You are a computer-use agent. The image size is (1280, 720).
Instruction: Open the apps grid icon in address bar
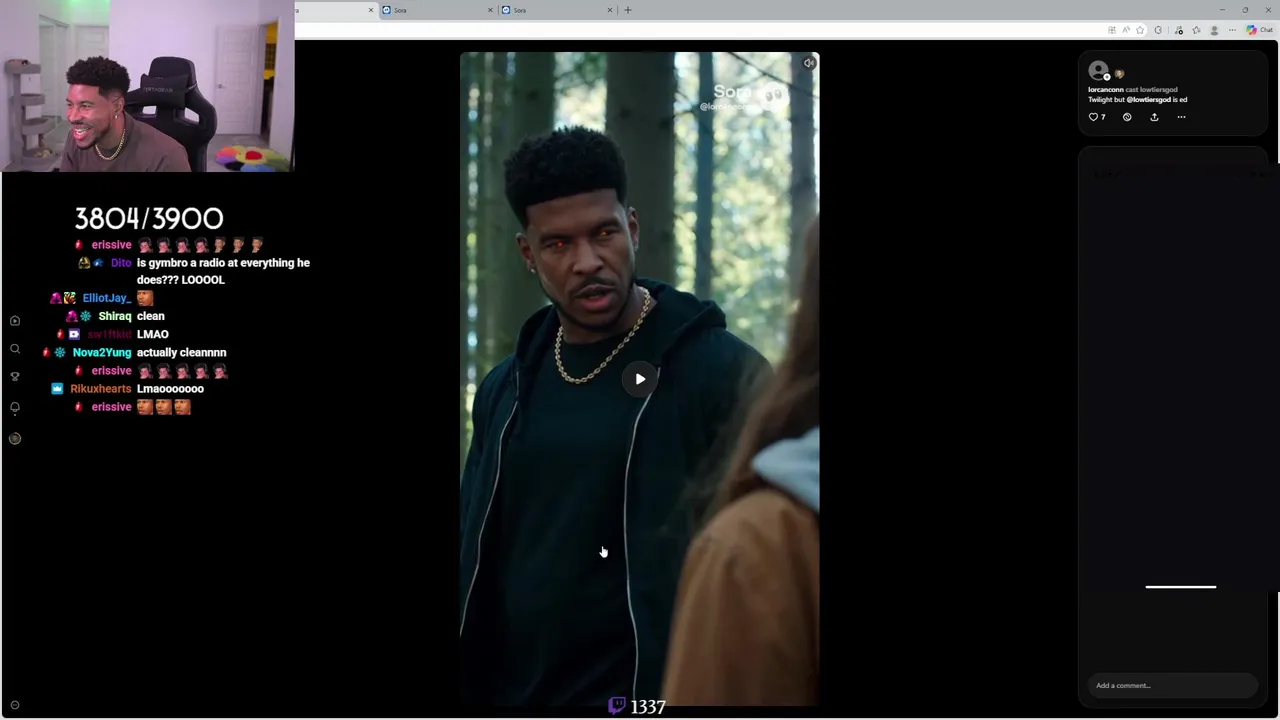click(x=1112, y=30)
